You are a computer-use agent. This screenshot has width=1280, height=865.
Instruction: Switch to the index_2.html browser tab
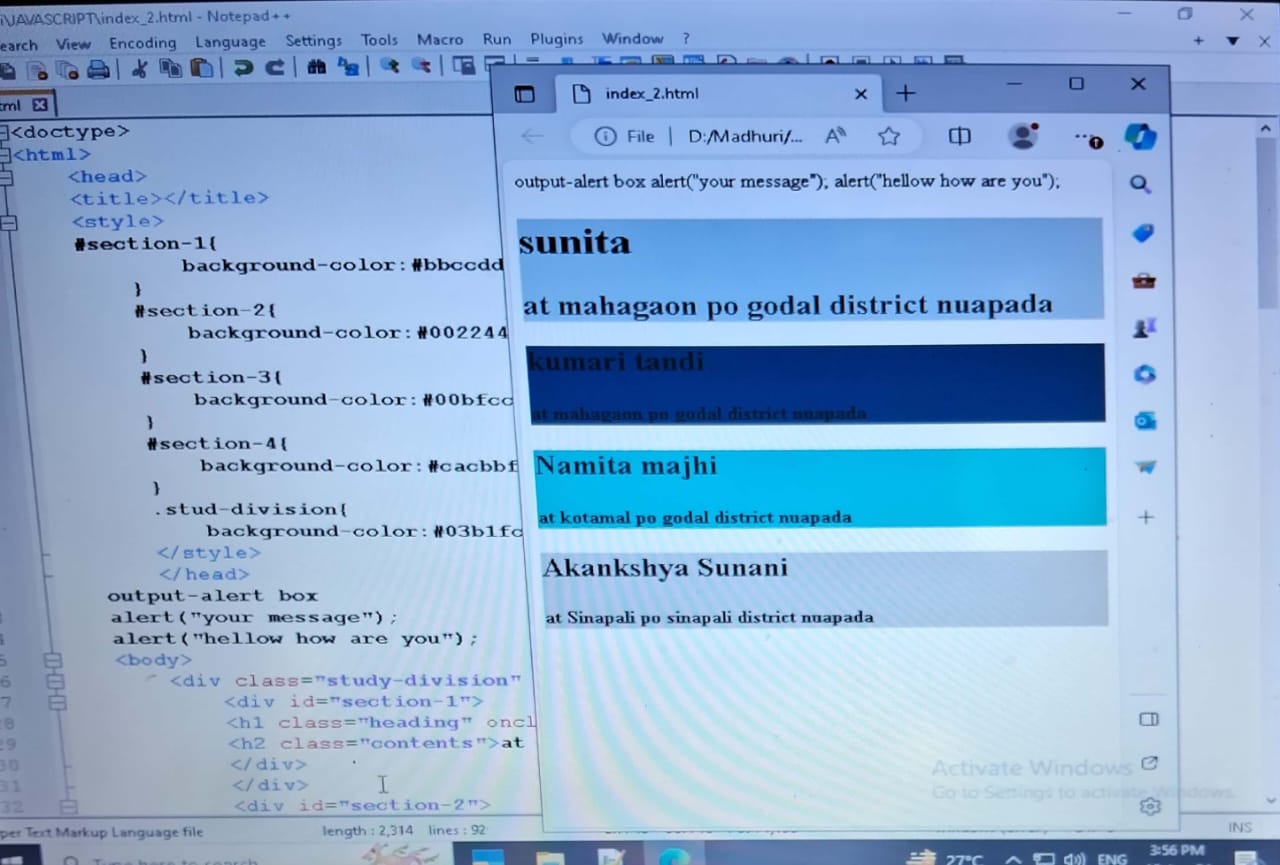click(x=700, y=94)
